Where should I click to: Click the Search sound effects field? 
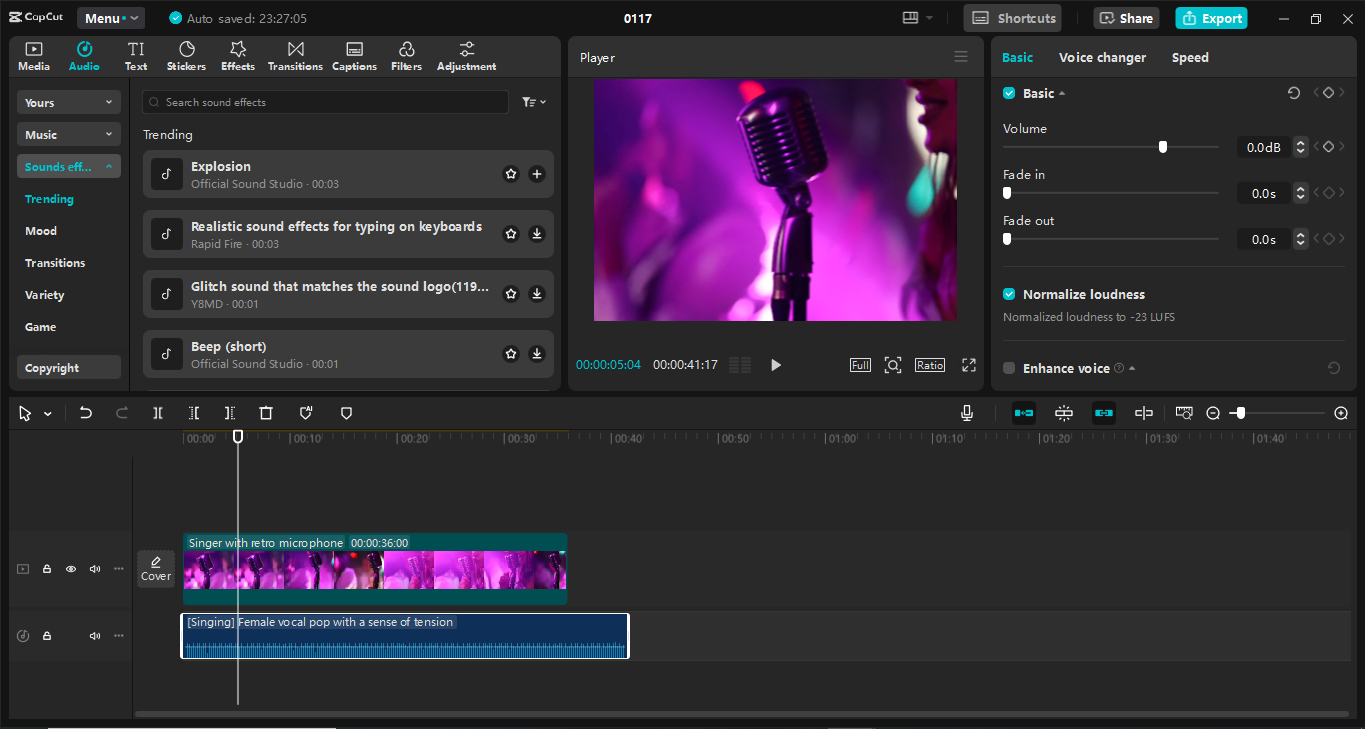click(x=325, y=102)
